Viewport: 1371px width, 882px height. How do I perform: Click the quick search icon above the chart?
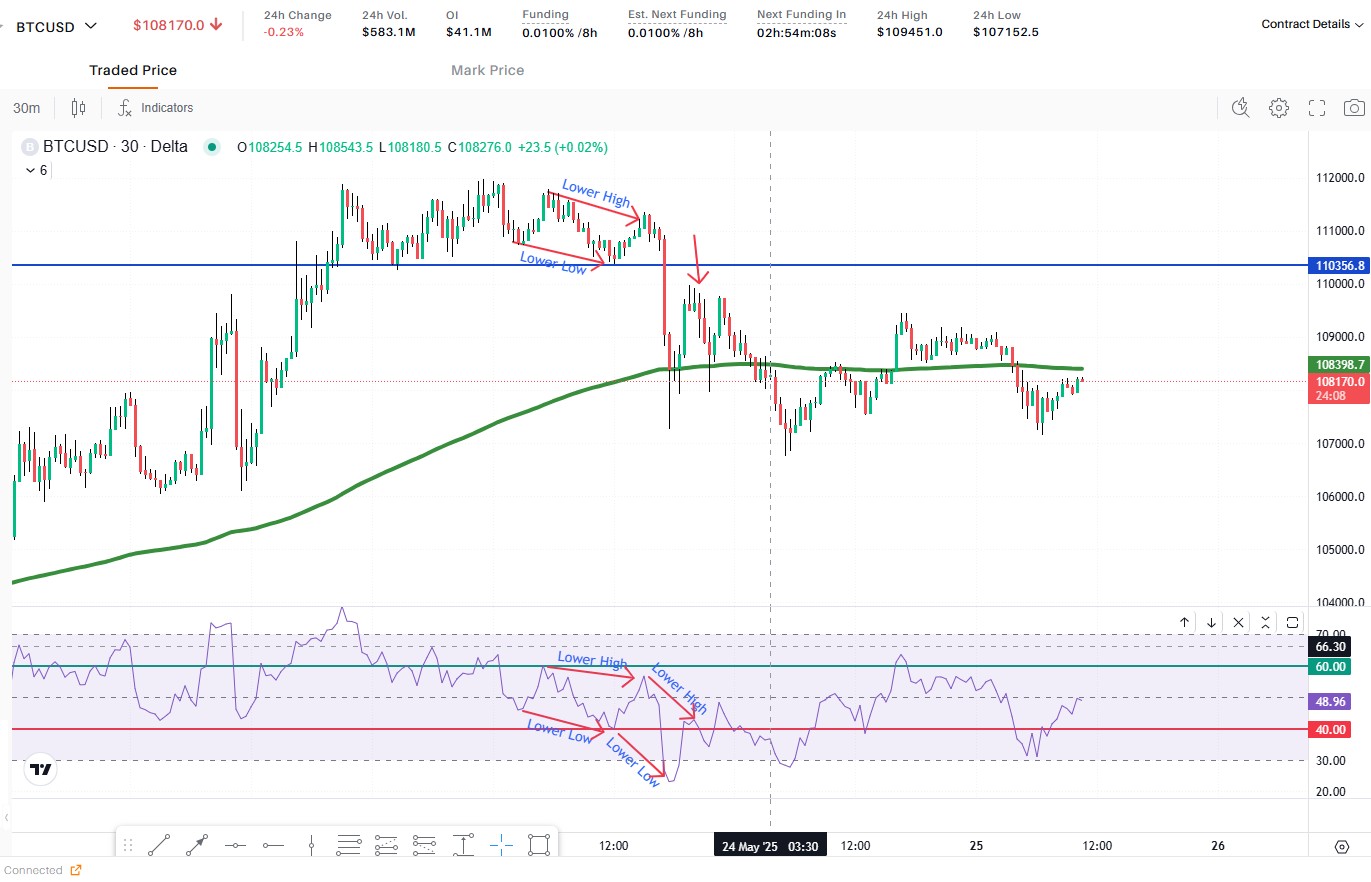(1241, 108)
